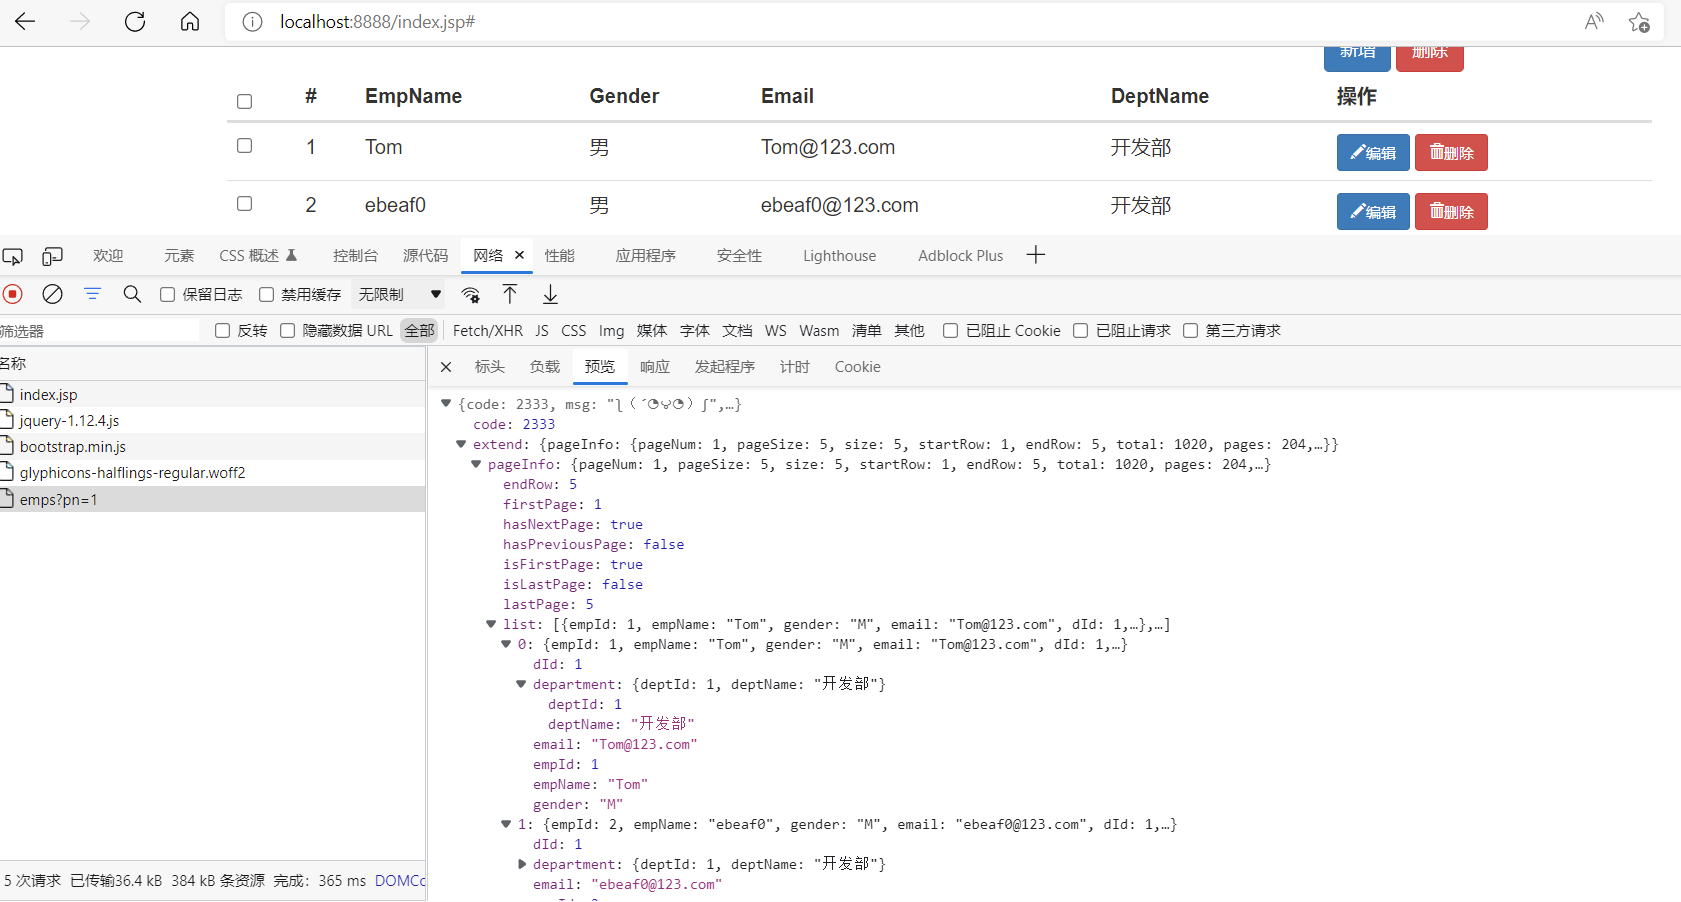
Task: Reload the page with the refresh icon
Action: click(x=135, y=21)
